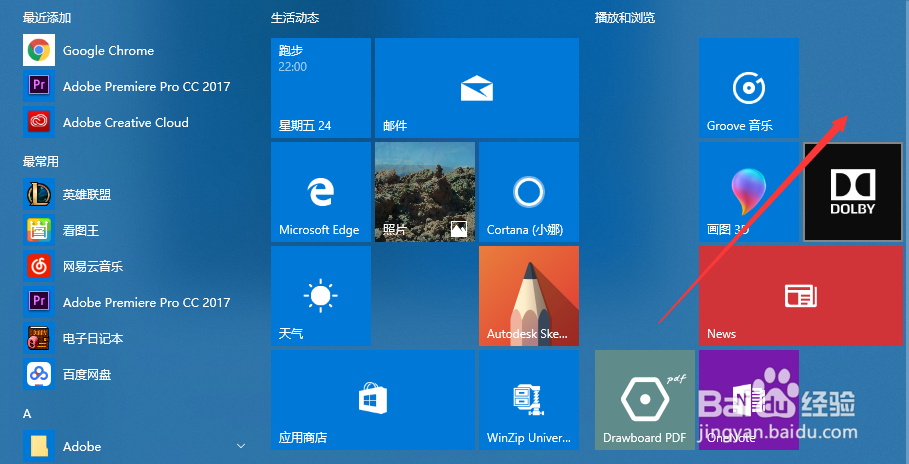Image resolution: width=909 pixels, height=464 pixels.
Task: Launch the Autodesk SketchBook tile
Action: 529,296
